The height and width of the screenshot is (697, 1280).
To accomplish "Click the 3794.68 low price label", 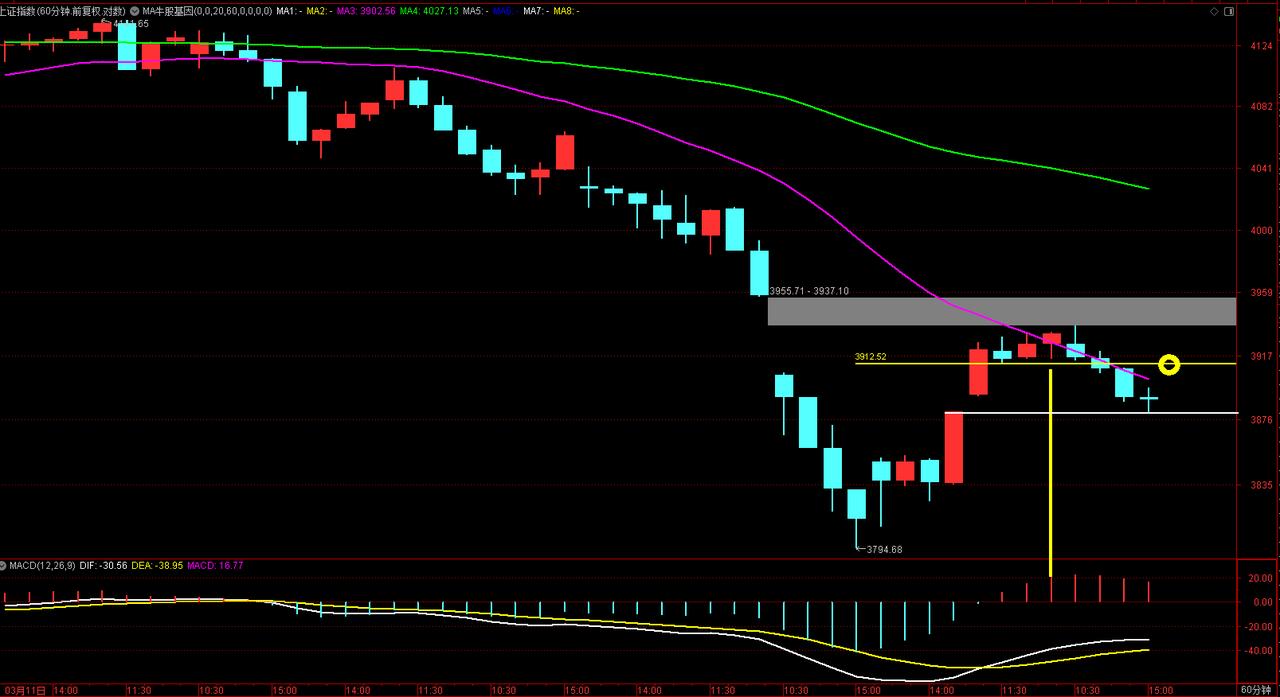I will [x=884, y=549].
